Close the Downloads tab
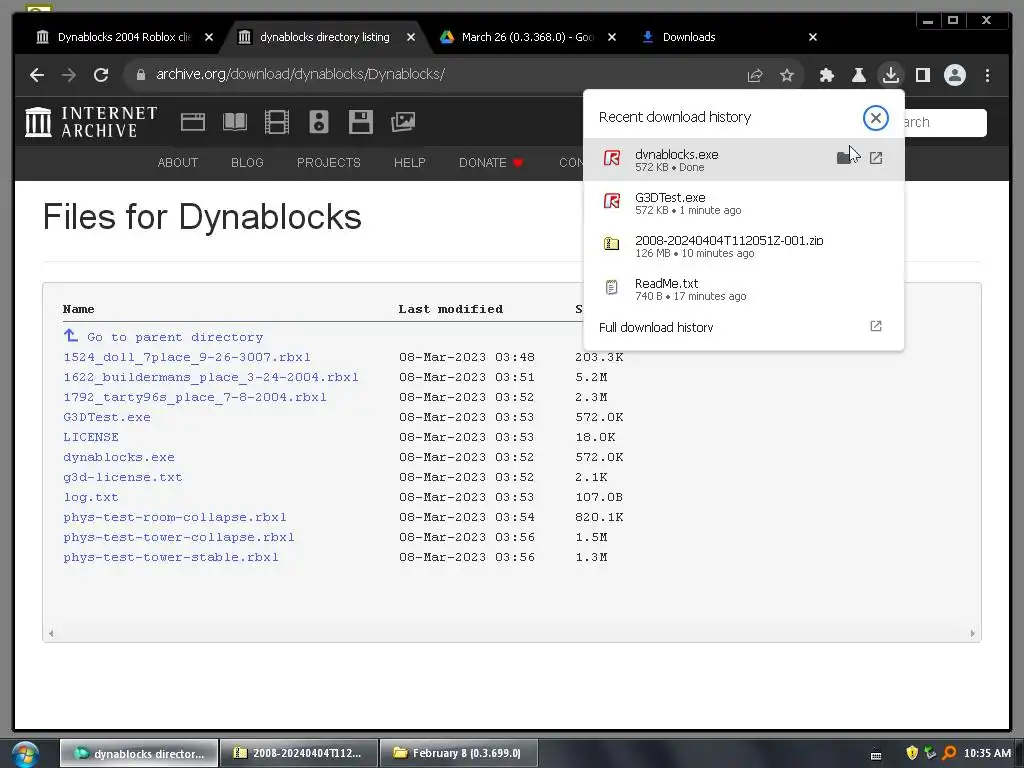The width and height of the screenshot is (1024, 768). pyautogui.click(x=813, y=37)
